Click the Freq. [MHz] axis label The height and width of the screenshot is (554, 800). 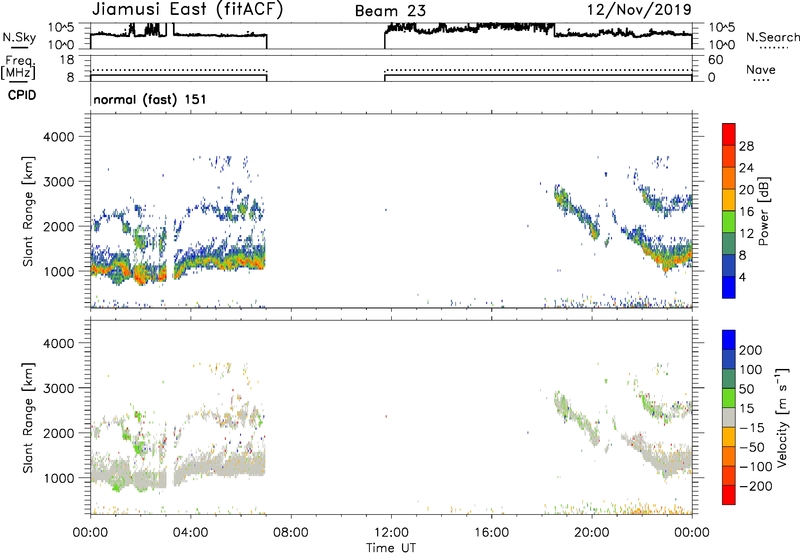(x=19, y=68)
